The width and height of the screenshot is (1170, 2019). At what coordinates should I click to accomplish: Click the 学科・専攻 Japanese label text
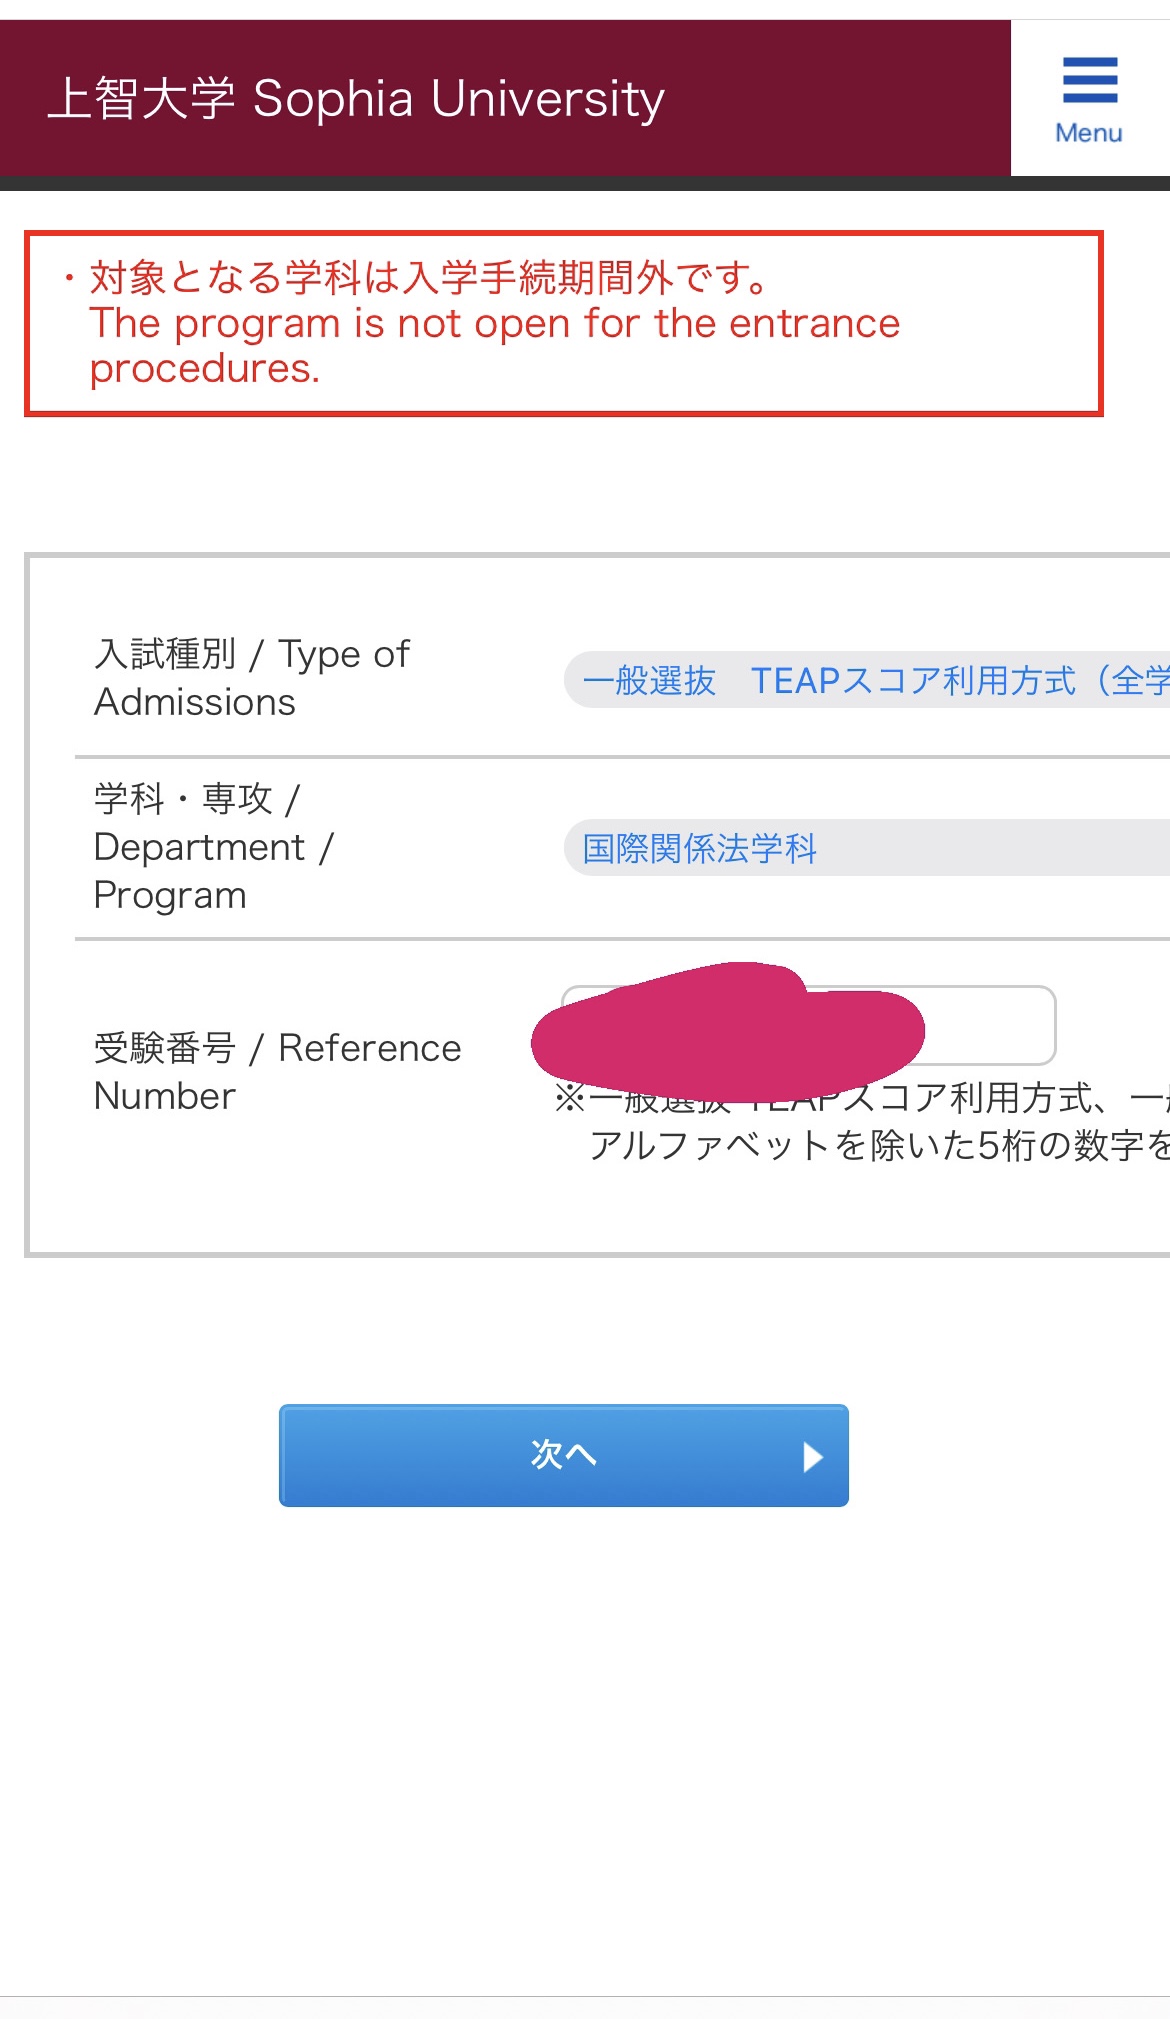tap(183, 799)
